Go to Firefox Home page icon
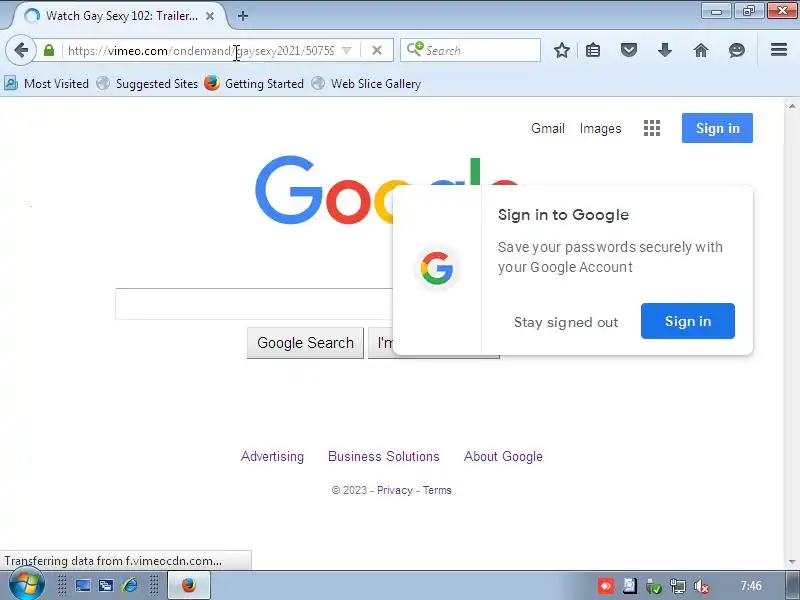This screenshot has width=800, height=600. point(701,50)
